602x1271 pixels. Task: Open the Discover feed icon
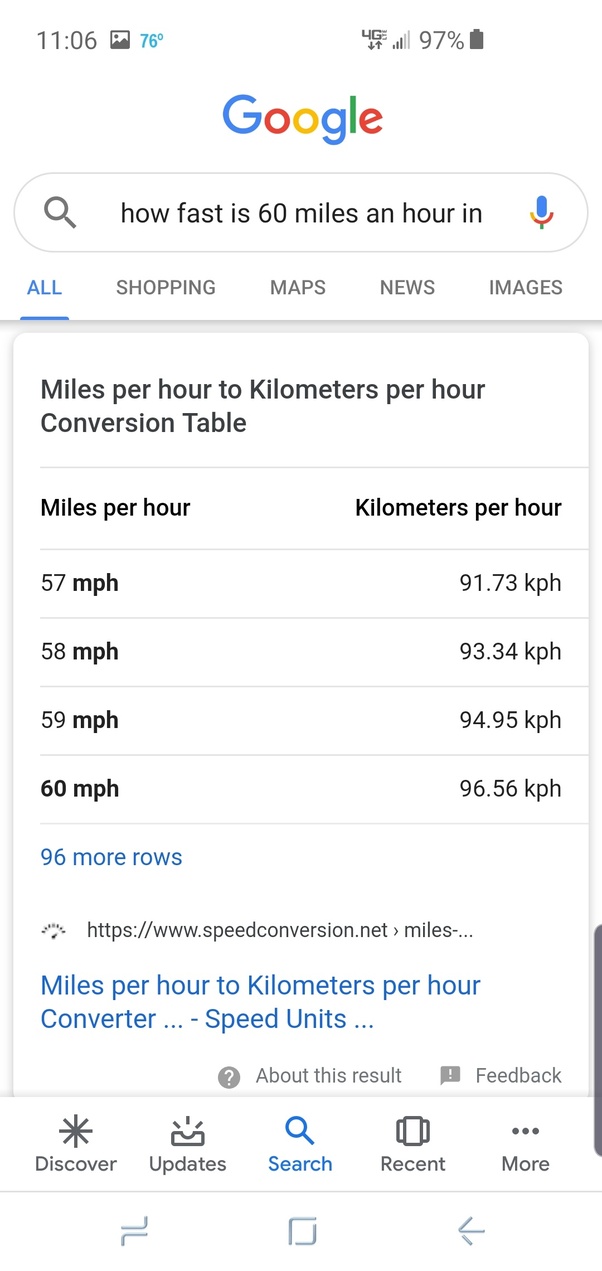click(76, 1131)
